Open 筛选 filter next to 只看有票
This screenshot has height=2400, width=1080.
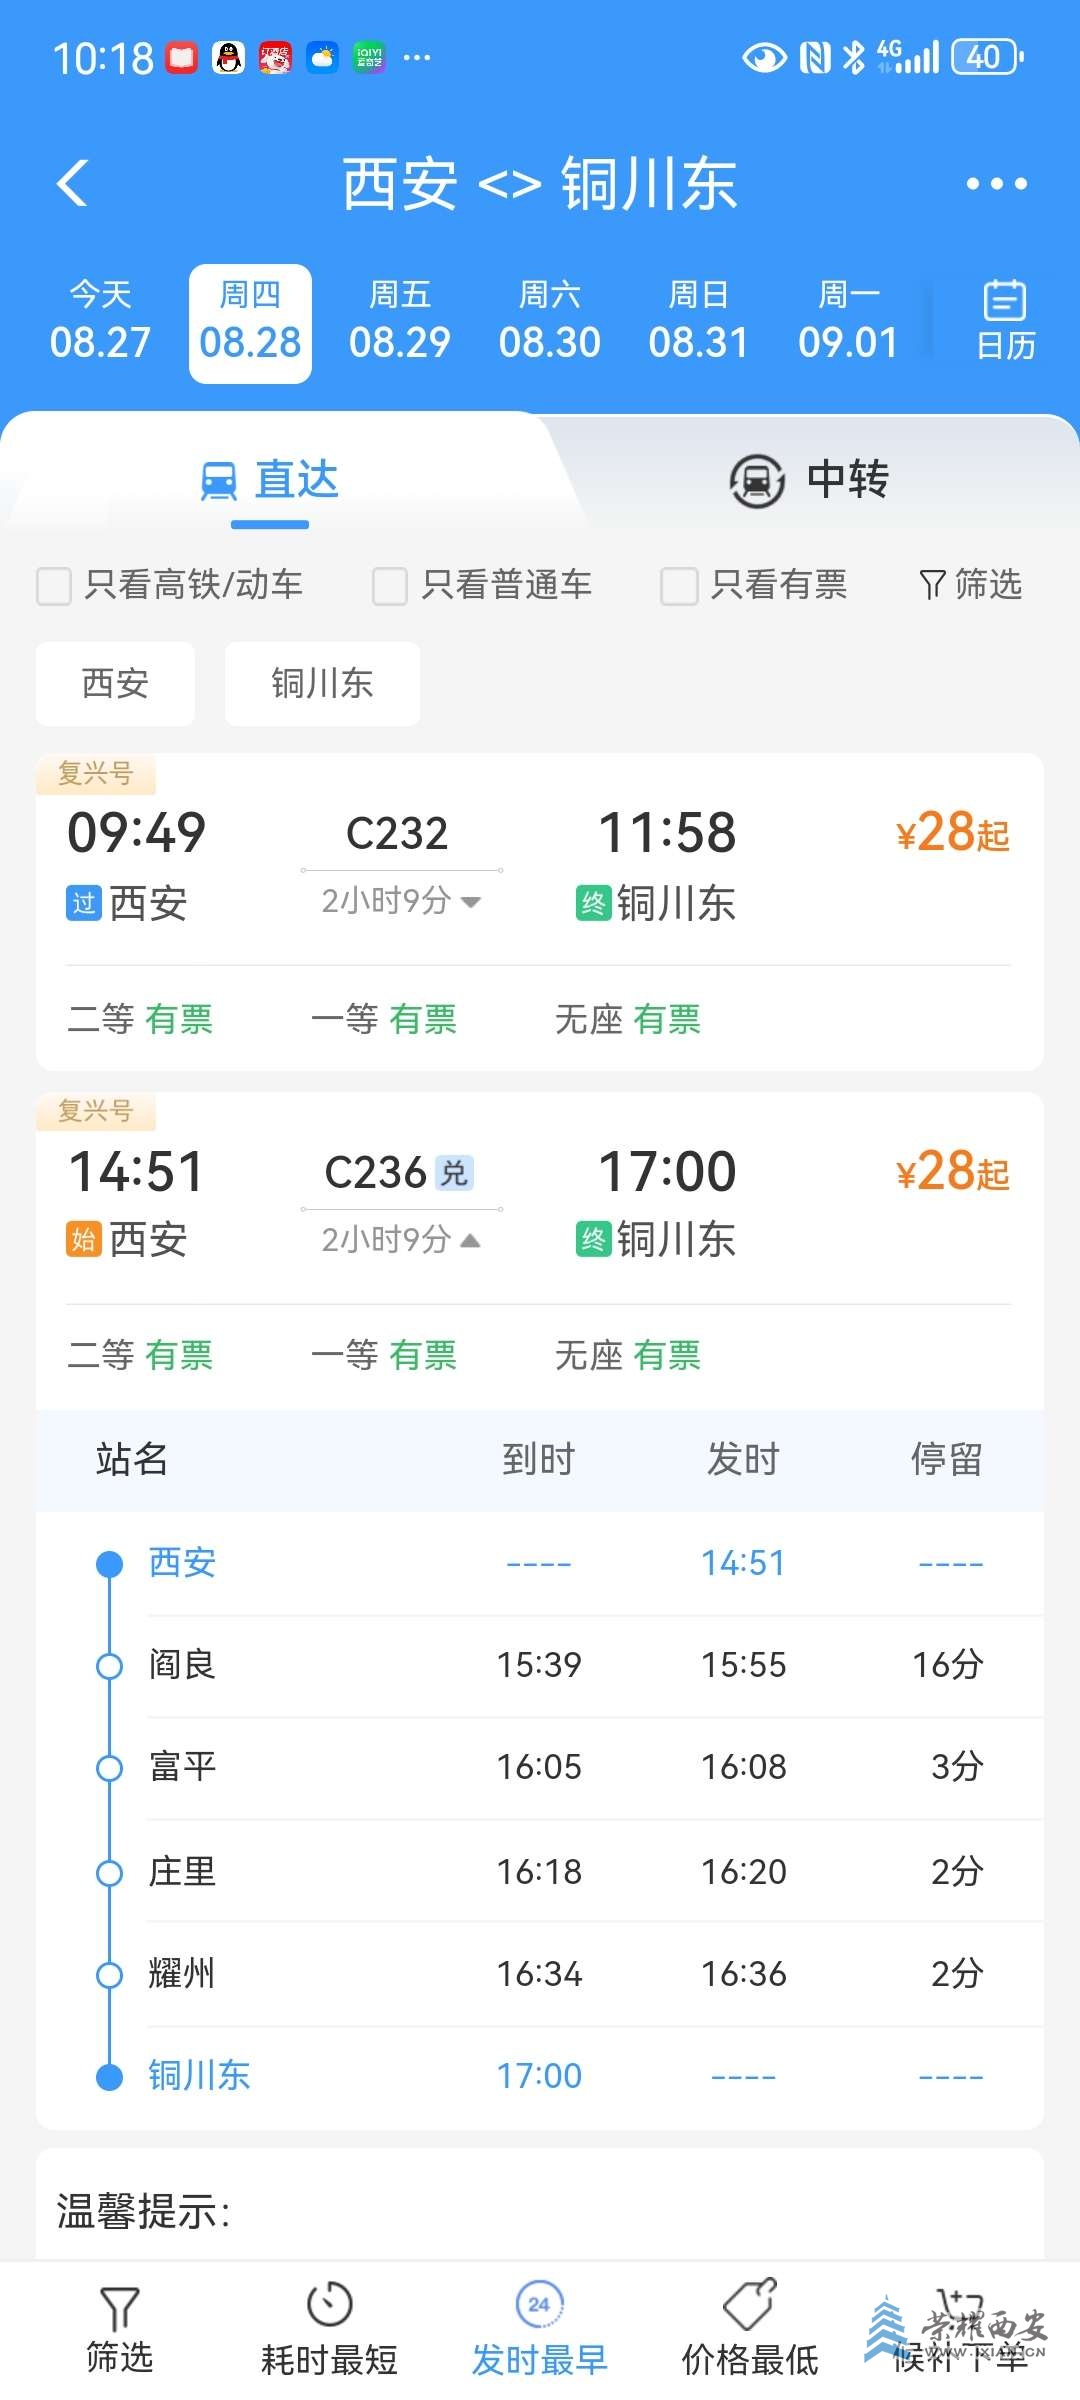point(970,584)
